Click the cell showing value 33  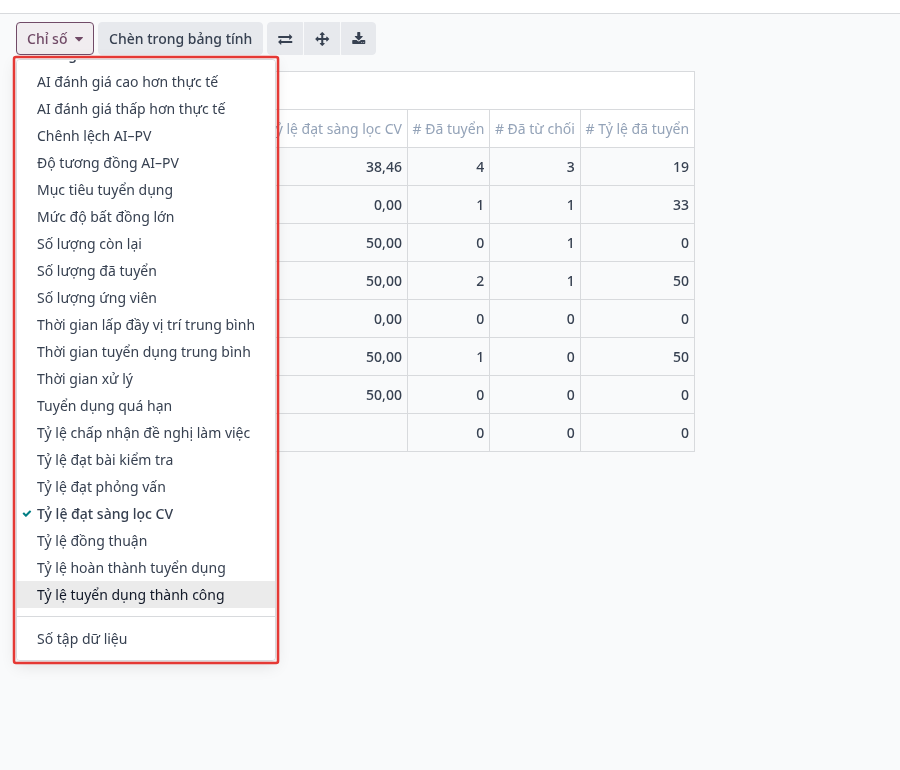637,205
